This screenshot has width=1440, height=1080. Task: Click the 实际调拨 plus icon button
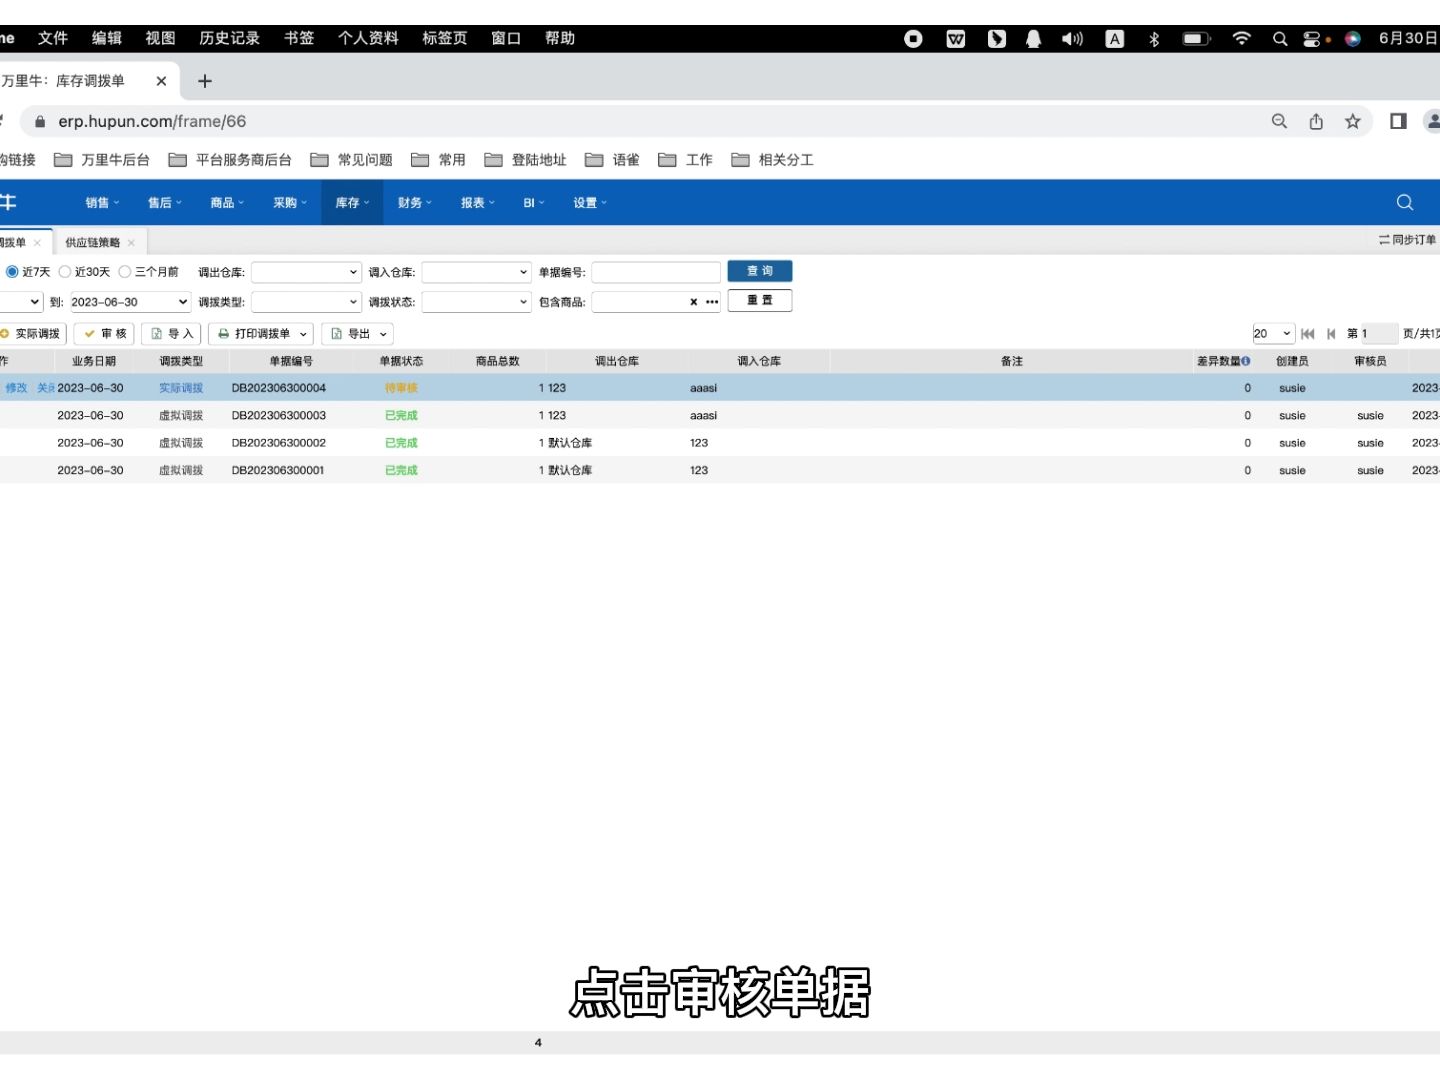(x=6, y=333)
